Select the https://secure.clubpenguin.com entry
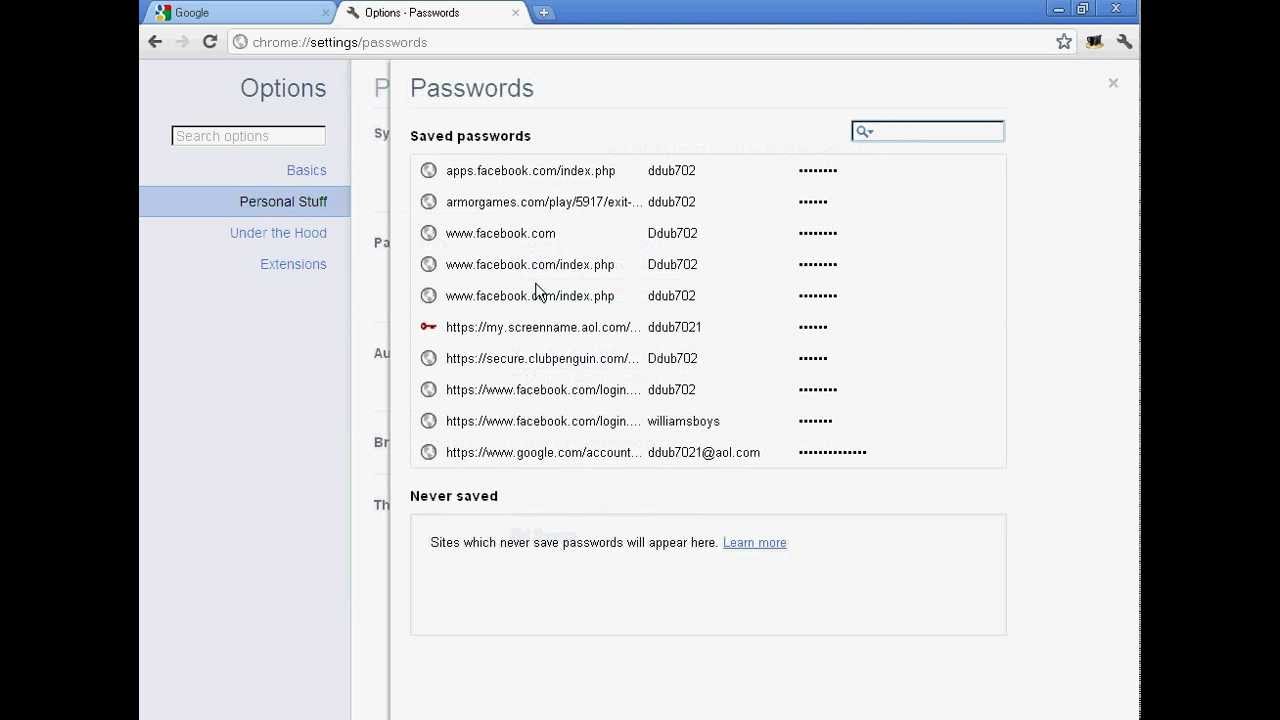This screenshot has width=1280, height=720. [x=708, y=358]
